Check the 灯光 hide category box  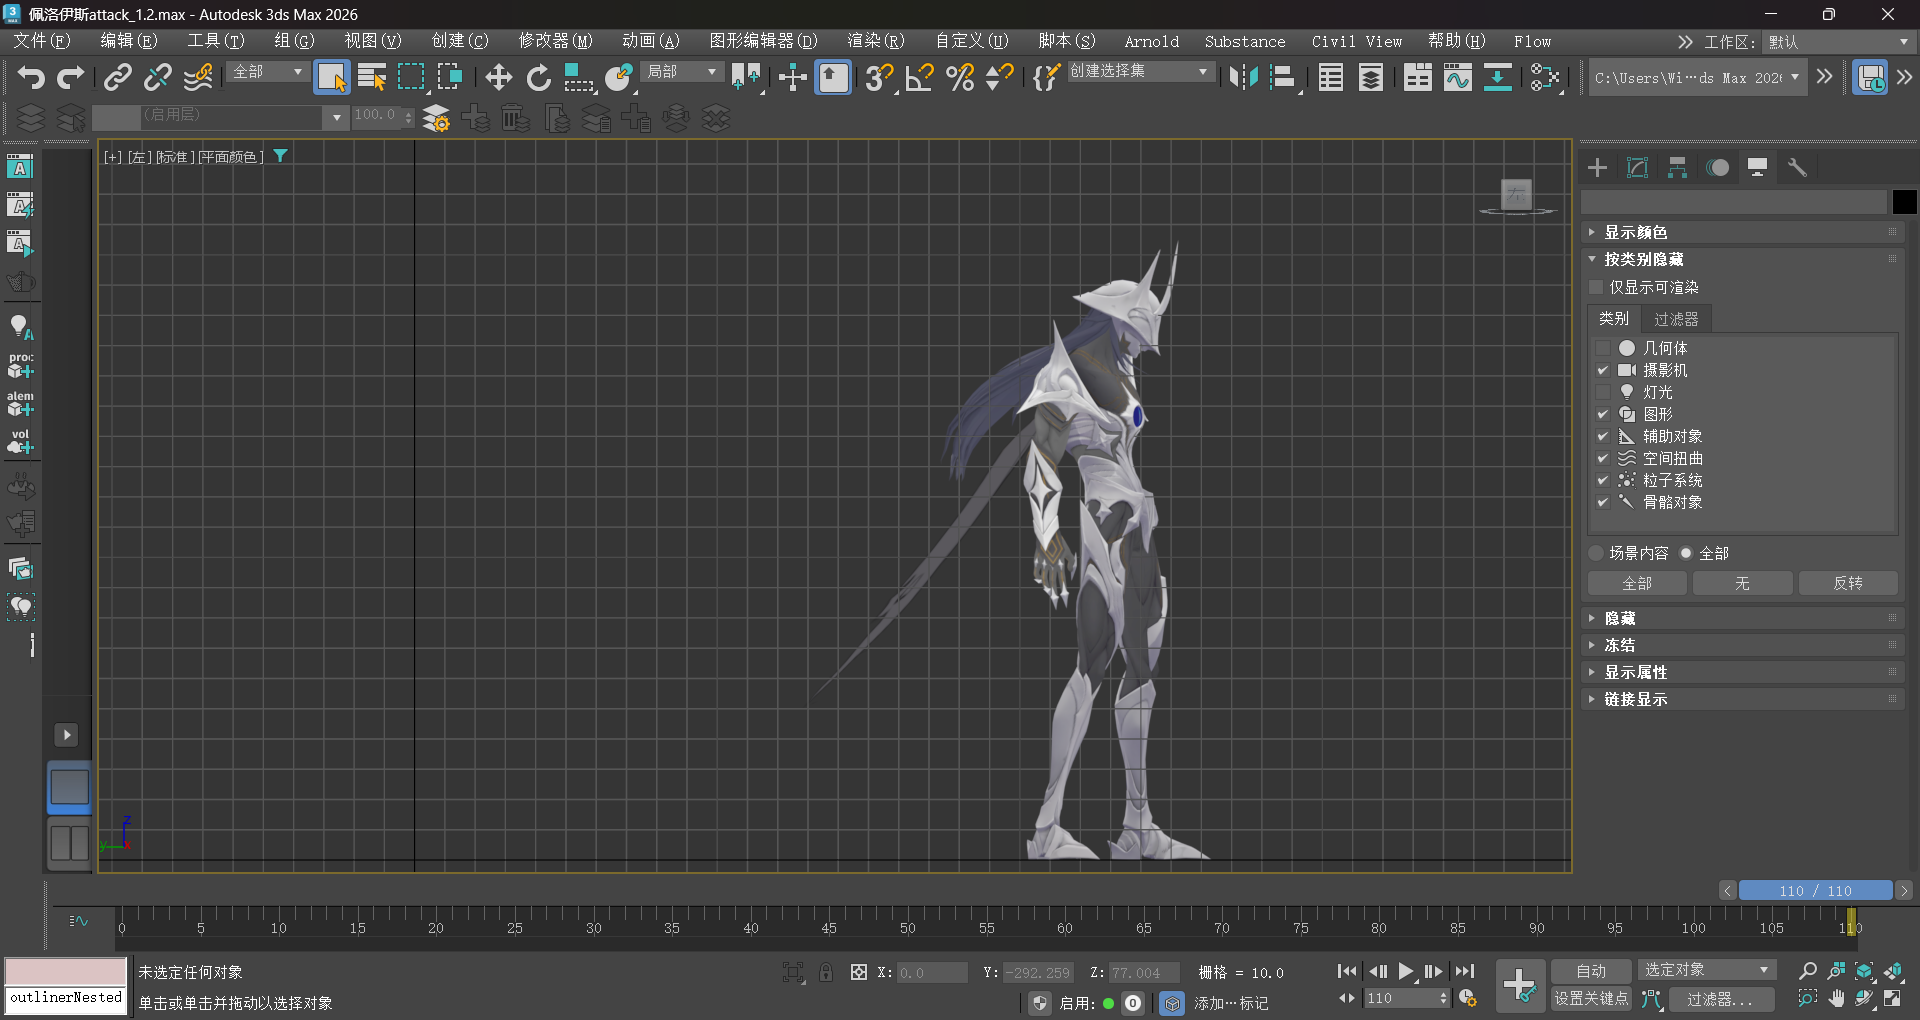pyautogui.click(x=1603, y=393)
